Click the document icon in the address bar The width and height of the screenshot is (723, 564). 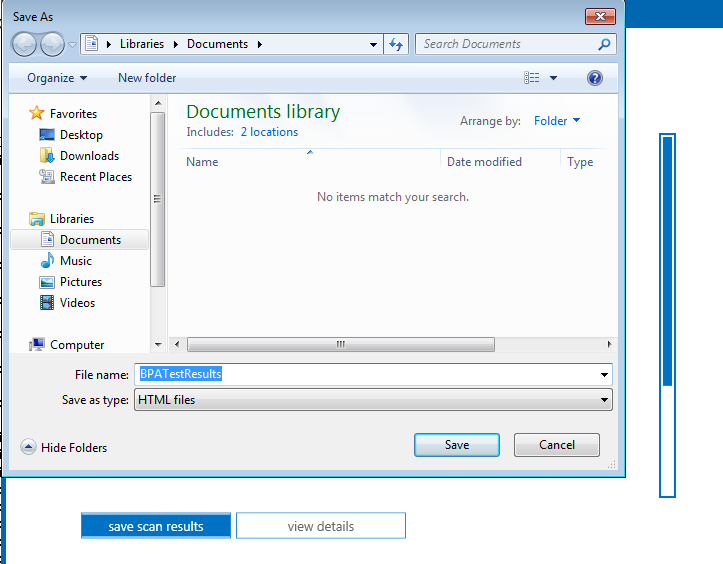[92, 44]
